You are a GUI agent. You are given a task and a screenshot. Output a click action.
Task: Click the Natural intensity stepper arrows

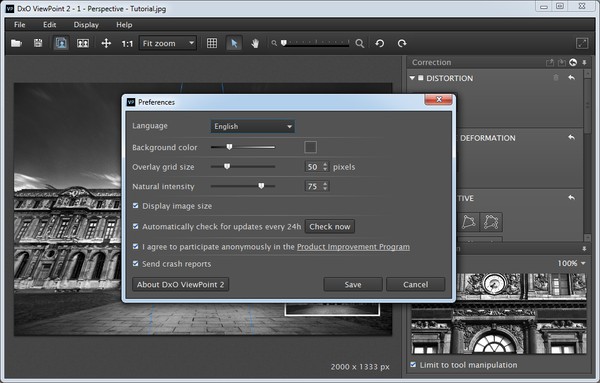(325, 186)
